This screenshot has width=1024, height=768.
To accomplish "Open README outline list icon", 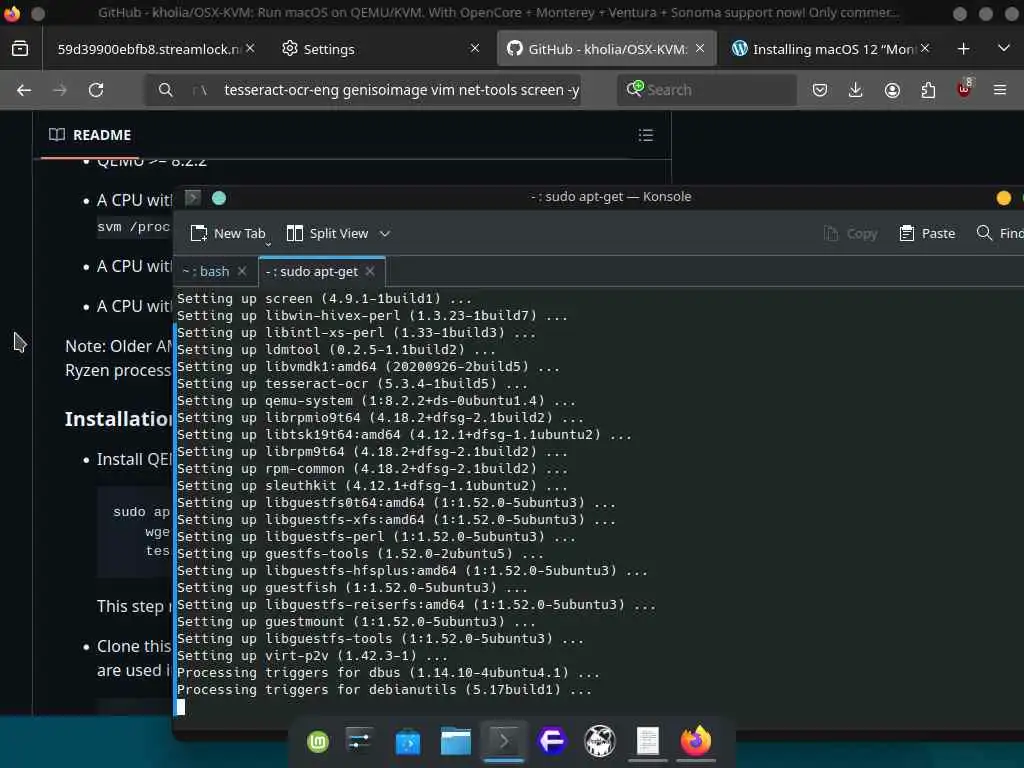I will [x=645, y=135].
